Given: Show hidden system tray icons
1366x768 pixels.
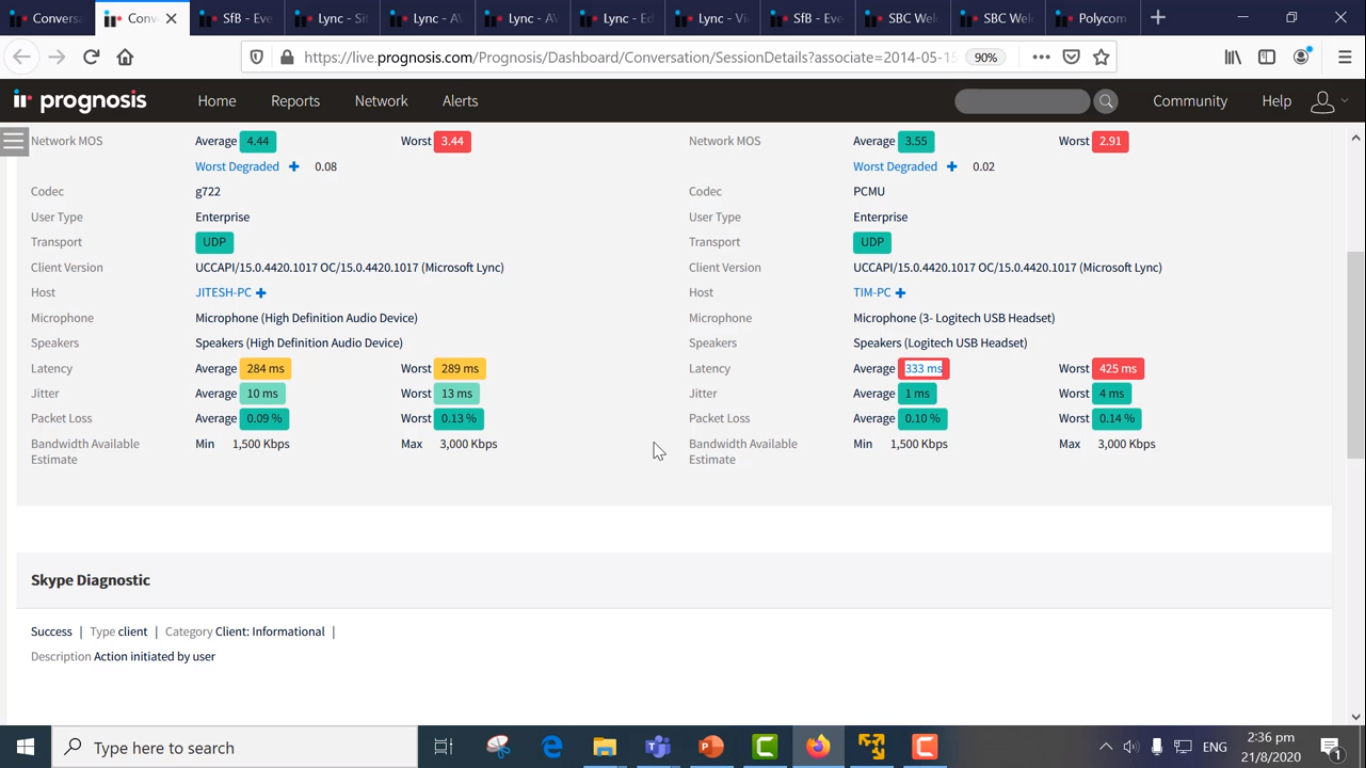Looking at the screenshot, I should point(1105,747).
